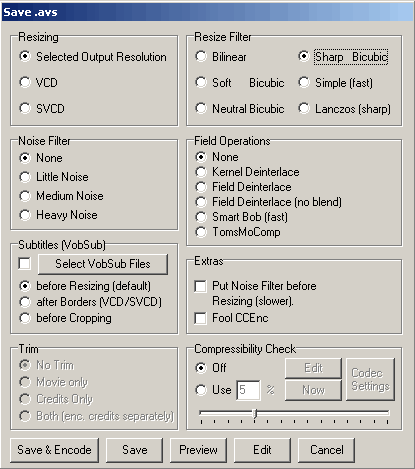Check Put Noise Filter before Resizing

(x=200, y=286)
